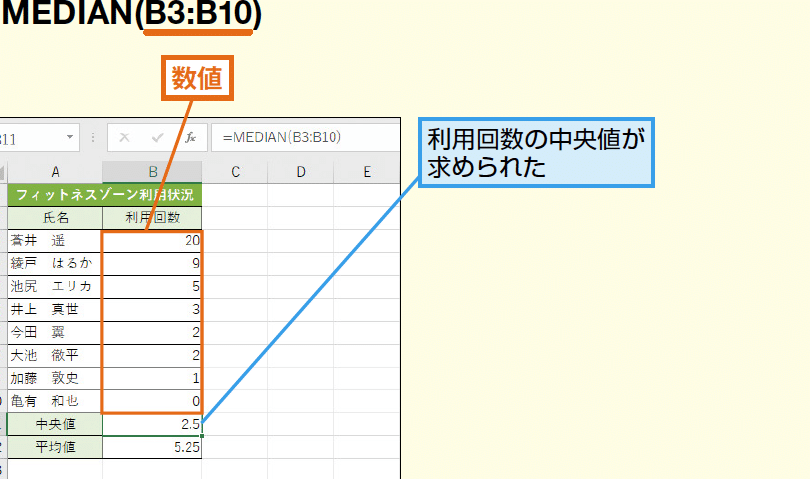Click the average result cell showing 5.25
The width and height of the screenshot is (810, 479).
152,448
